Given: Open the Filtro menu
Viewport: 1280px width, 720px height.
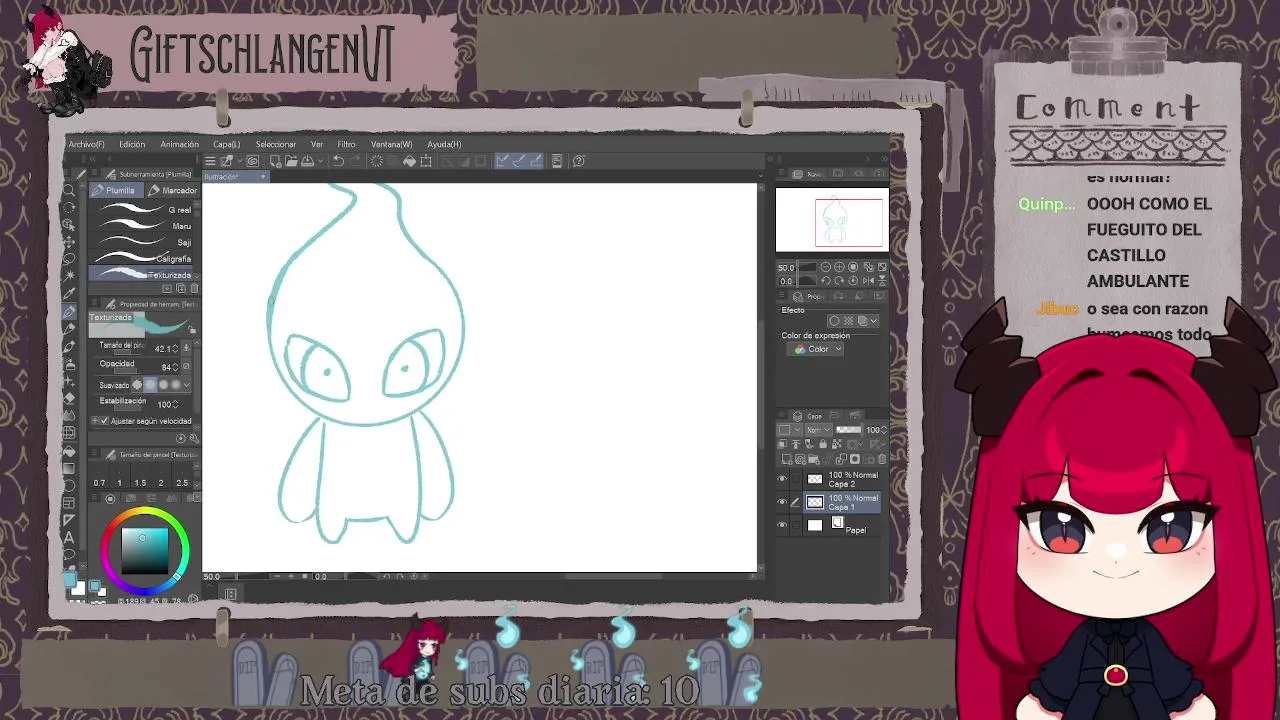Looking at the screenshot, I should [346, 144].
